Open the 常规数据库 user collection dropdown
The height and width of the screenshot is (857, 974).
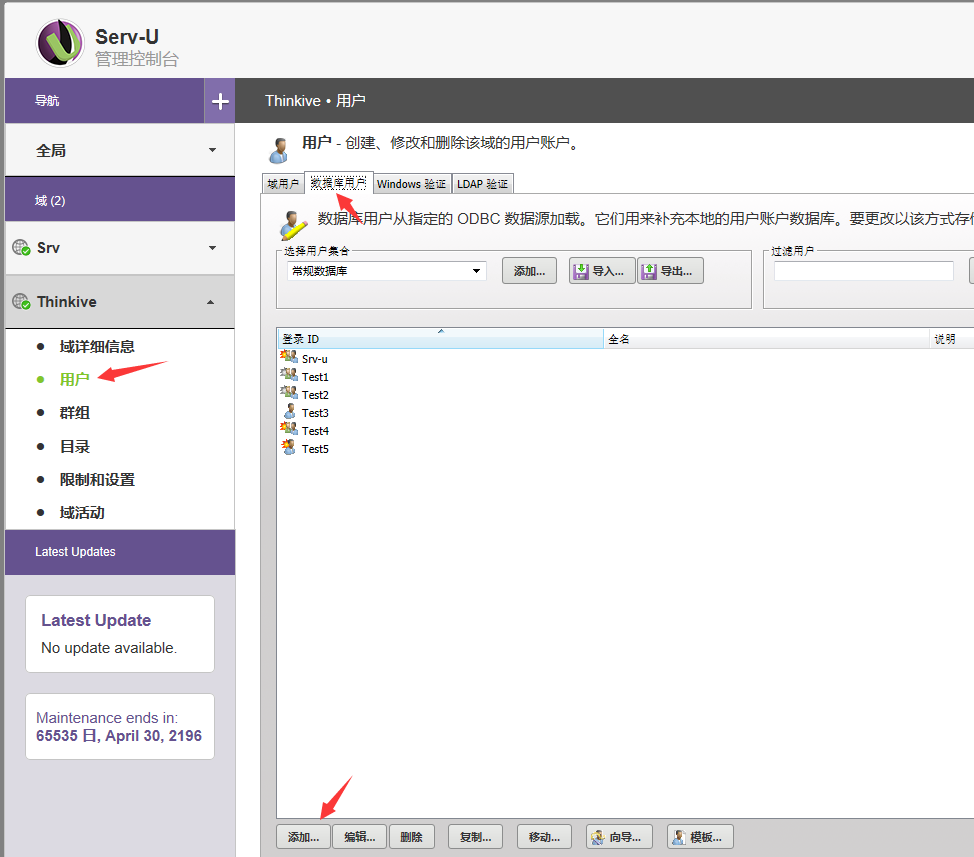(x=386, y=271)
